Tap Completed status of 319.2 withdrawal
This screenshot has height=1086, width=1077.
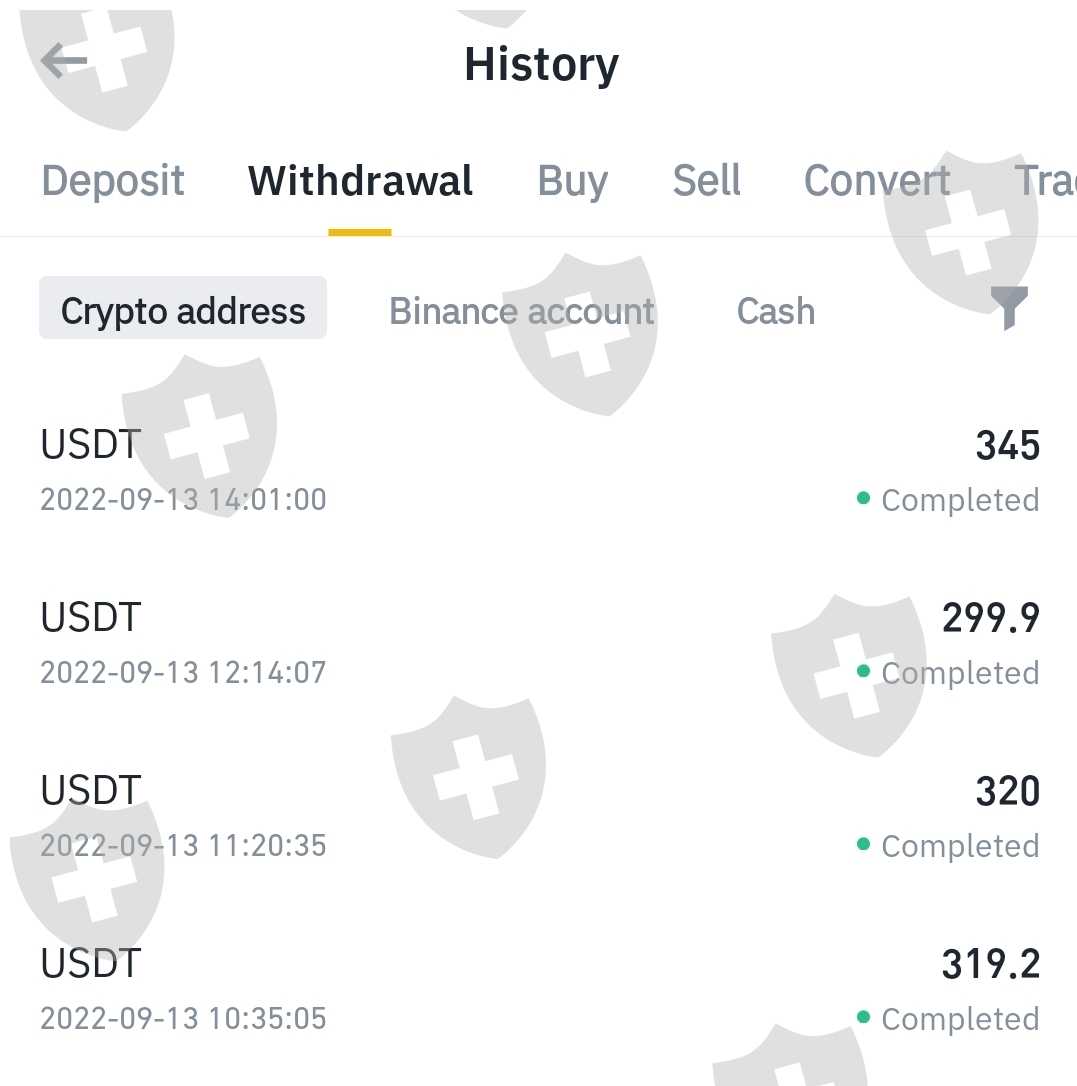959,1019
